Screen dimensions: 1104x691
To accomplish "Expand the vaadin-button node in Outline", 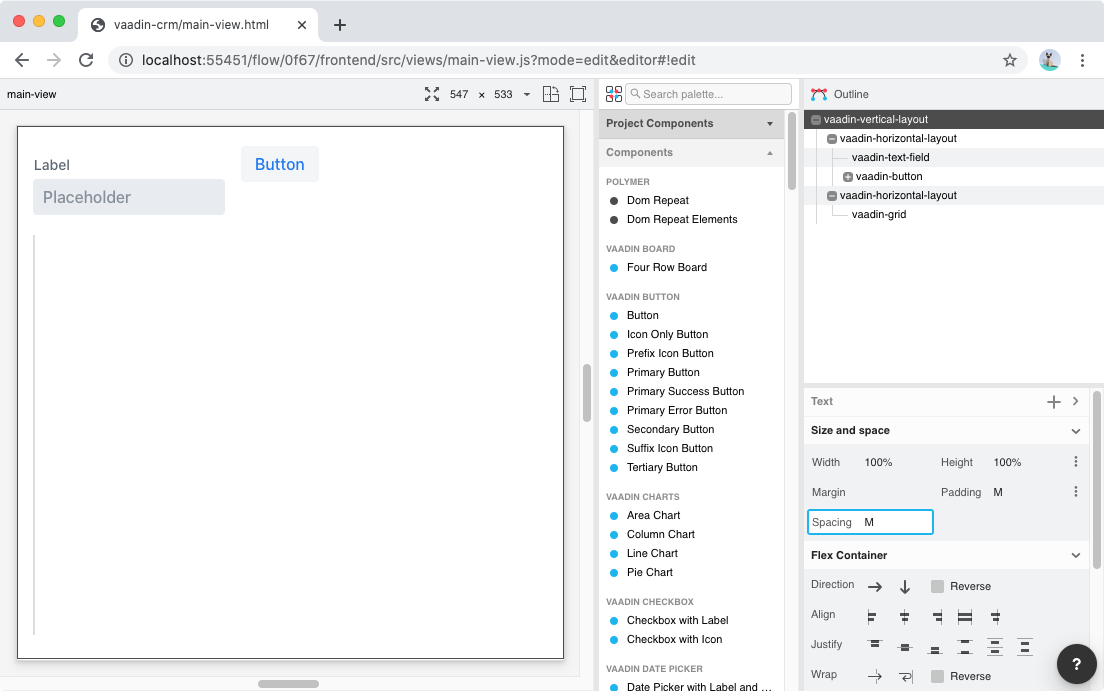I will pyautogui.click(x=848, y=177).
